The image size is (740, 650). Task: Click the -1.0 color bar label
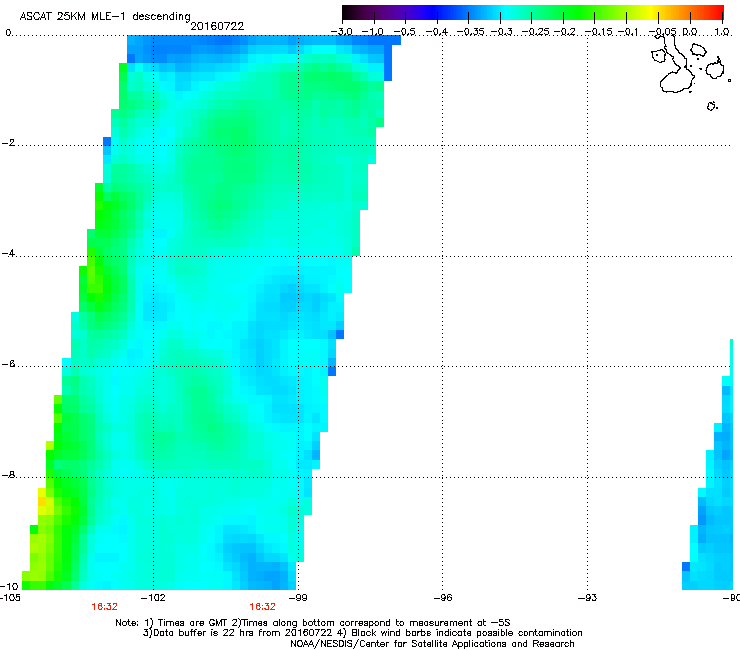pos(372,32)
